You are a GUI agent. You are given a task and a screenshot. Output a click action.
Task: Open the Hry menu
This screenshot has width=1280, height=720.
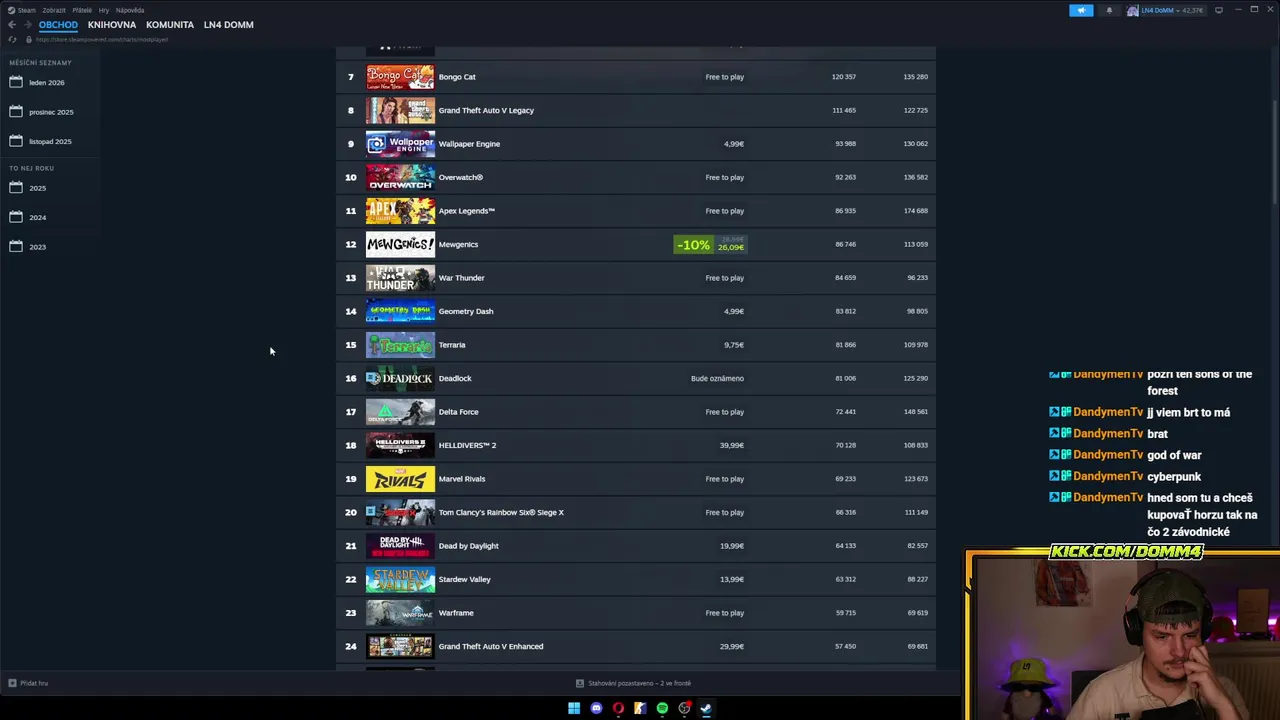click(104, 10)
